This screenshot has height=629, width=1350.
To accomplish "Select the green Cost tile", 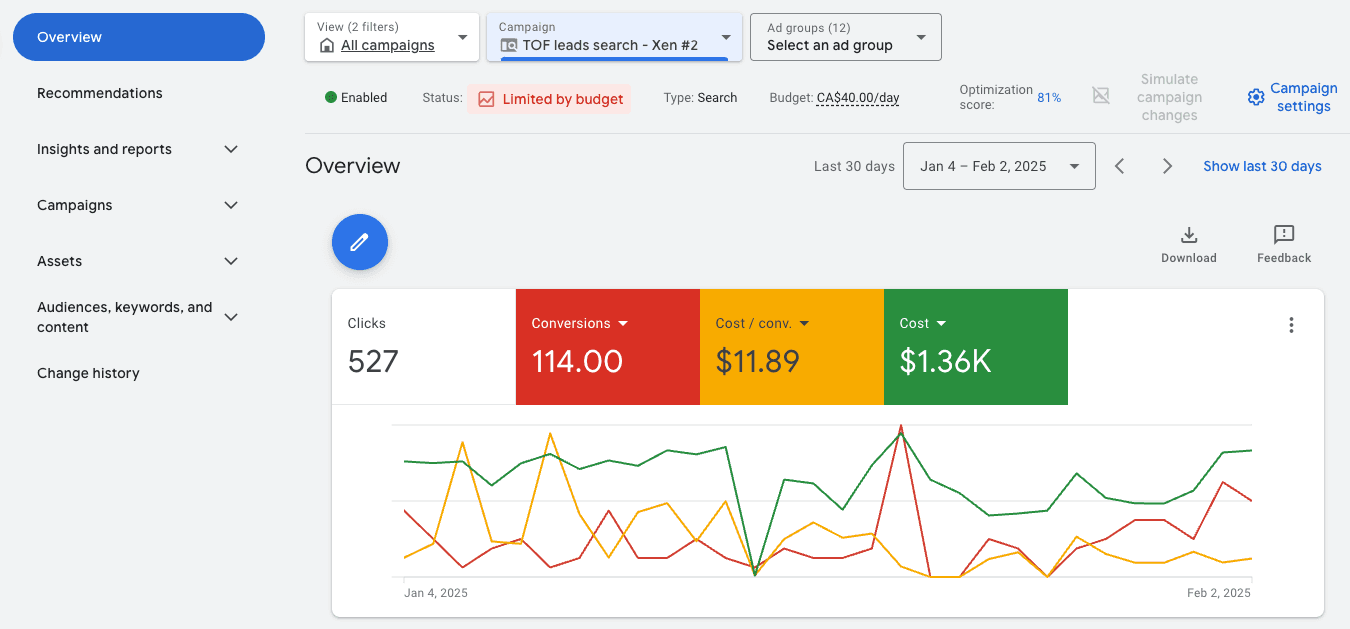I will click(x=976, y=347).
